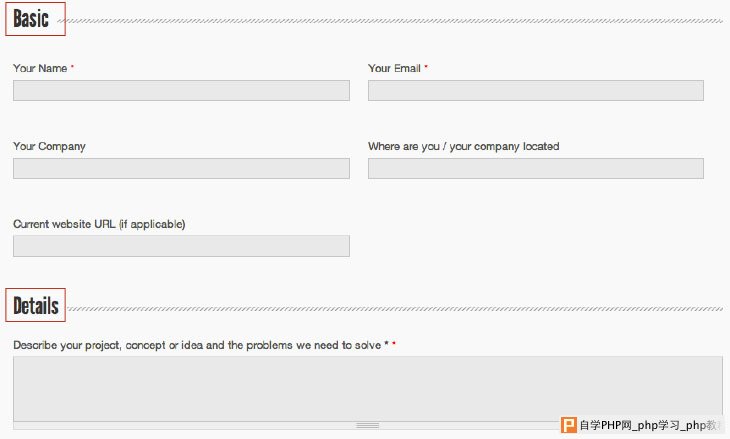Click the Details section heading
This screenshot has width=730, height=439.
pyautogui.click(x=35, y=305)
